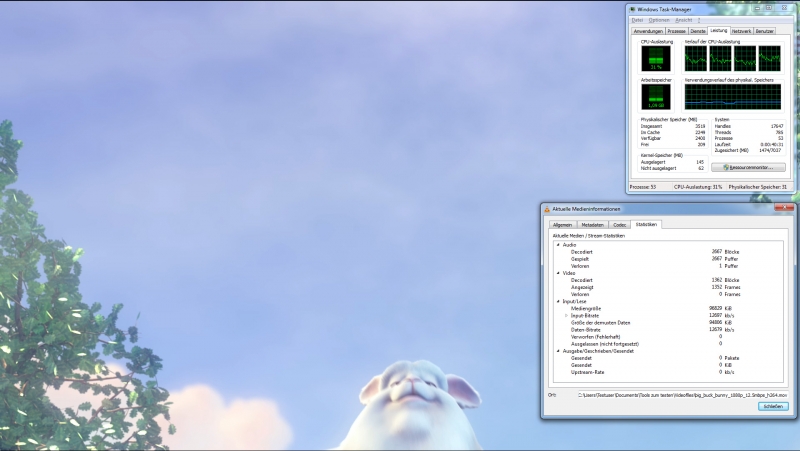Maximize the Windows Task-Manager window
The width and height of the screenshot is (800, 451).
pos(769,8)
